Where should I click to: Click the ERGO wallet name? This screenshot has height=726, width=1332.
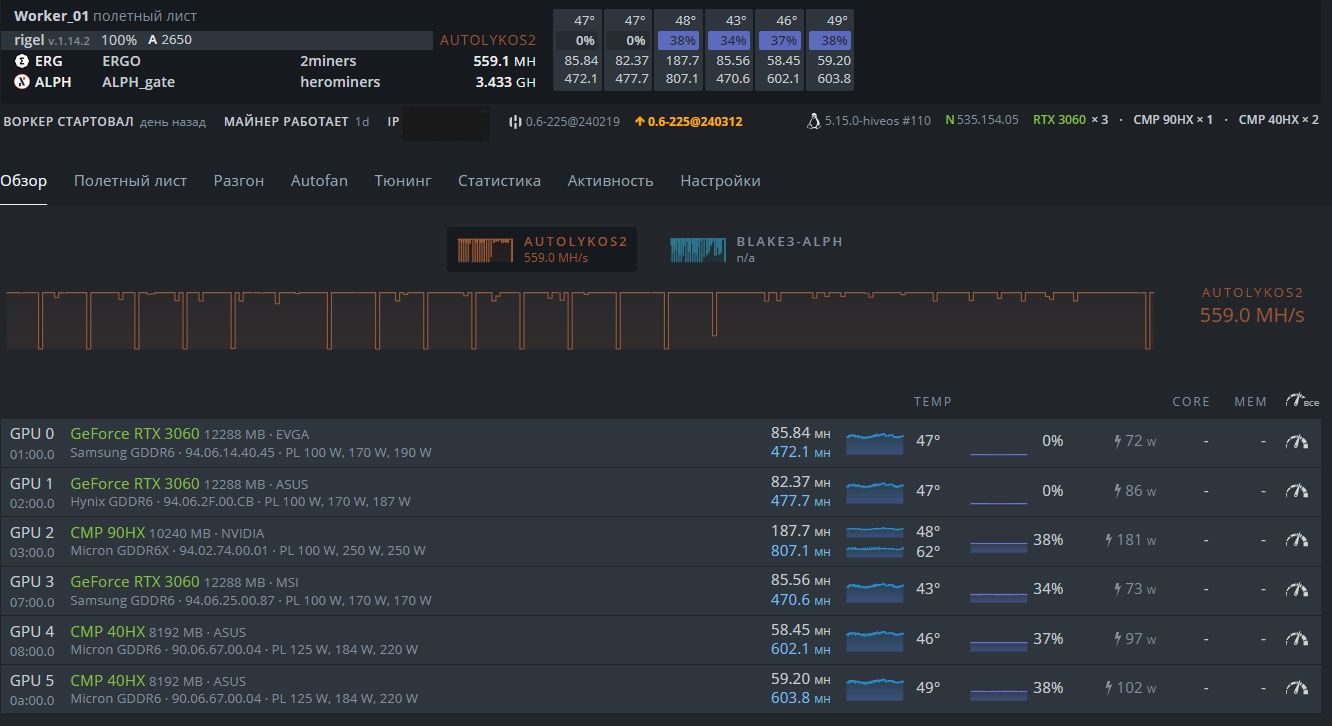click(x=121, y=61)
